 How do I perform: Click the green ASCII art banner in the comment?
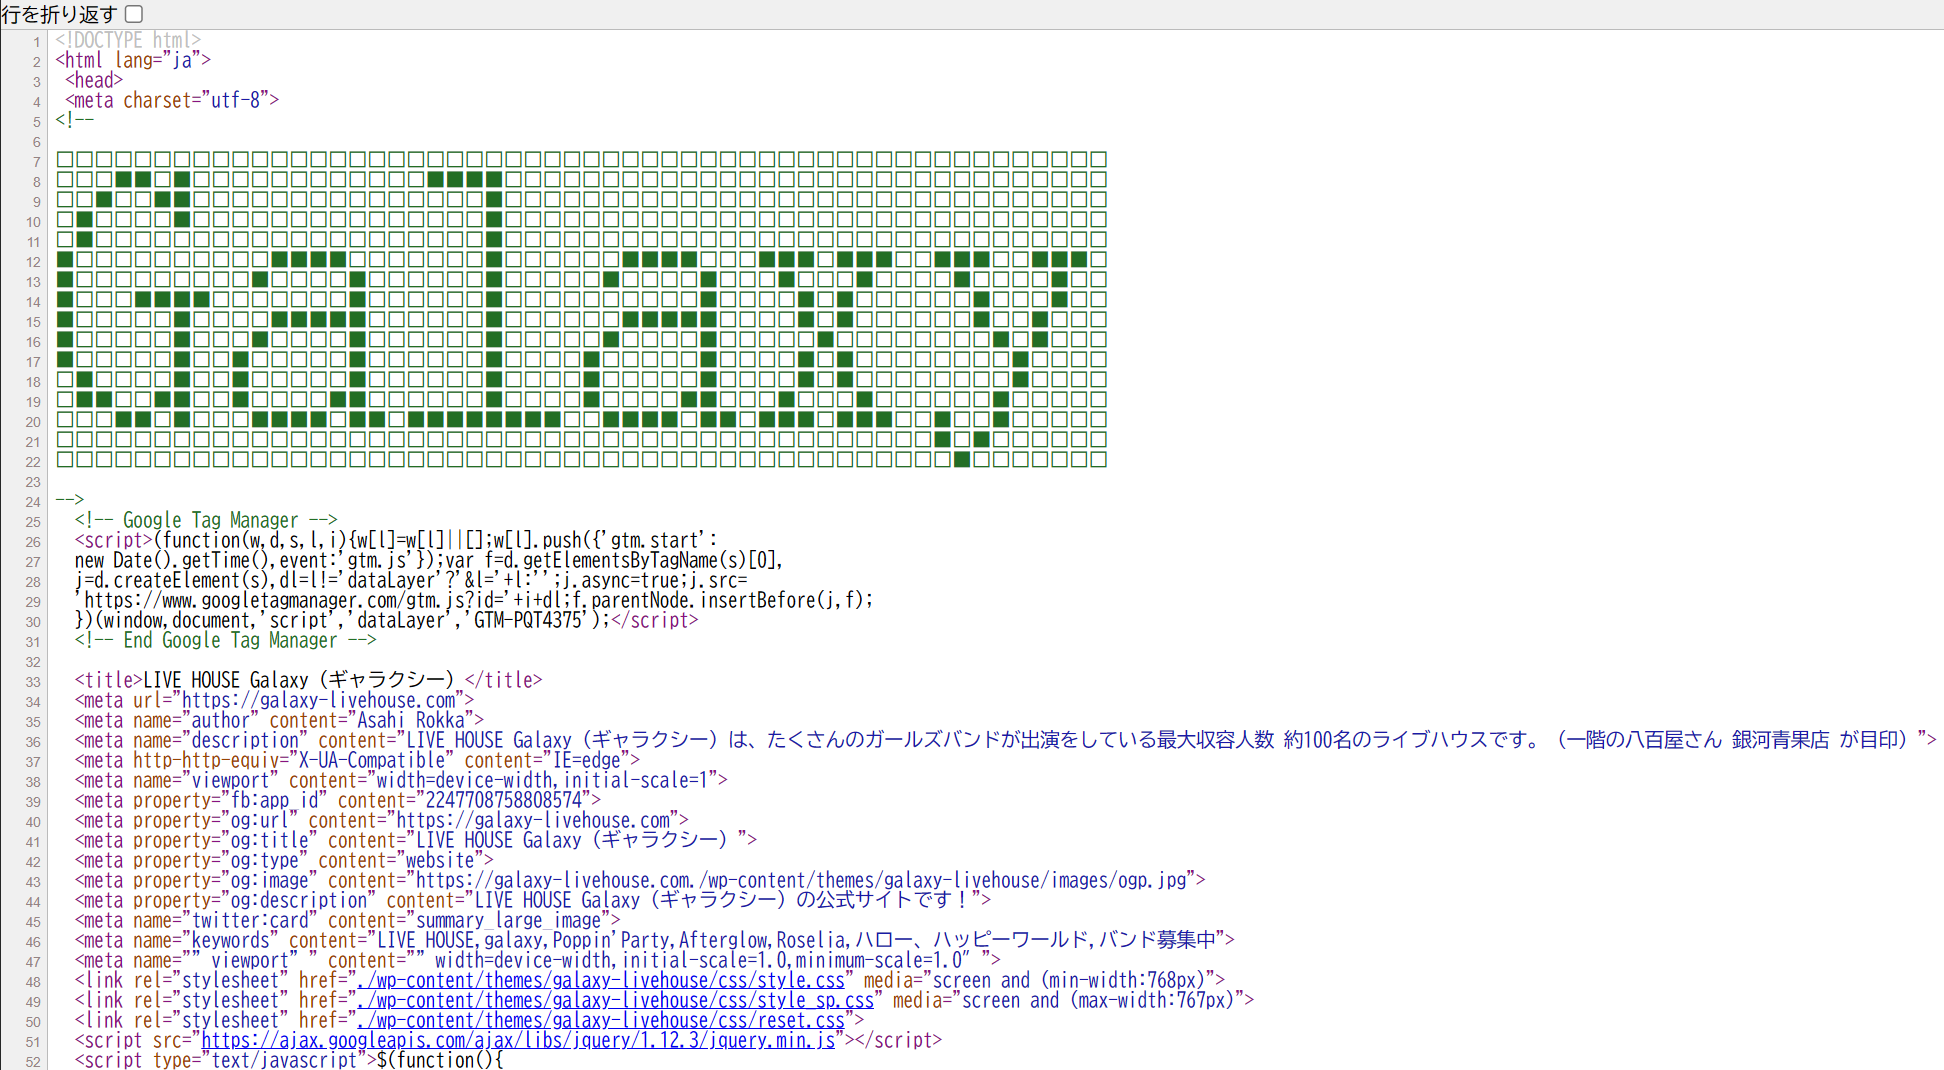click(581, 309)
